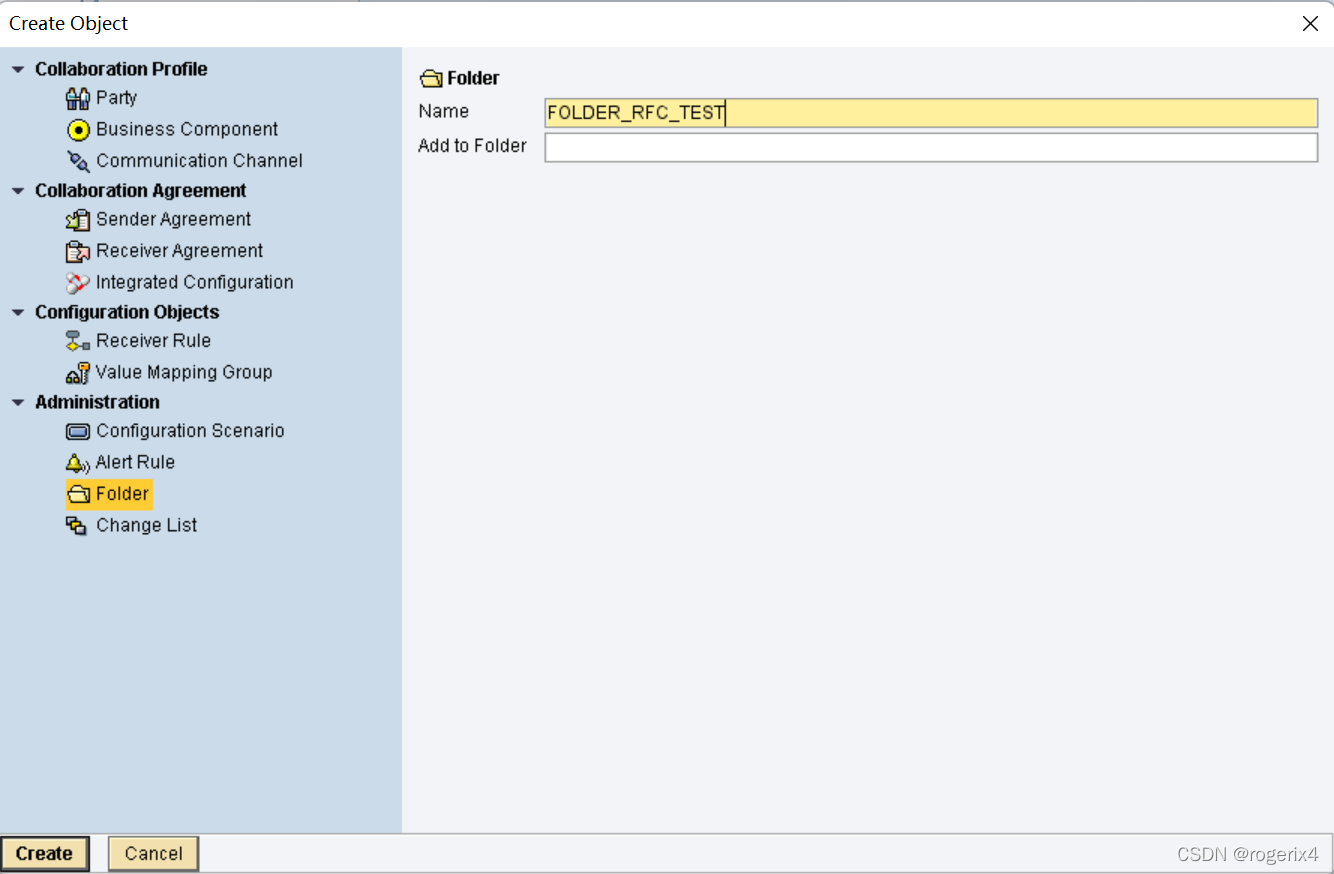Image resolution: width=1334 pixels, height=874 pixels.
Task: Click the Add to Folder field
Action: point(930,147)
